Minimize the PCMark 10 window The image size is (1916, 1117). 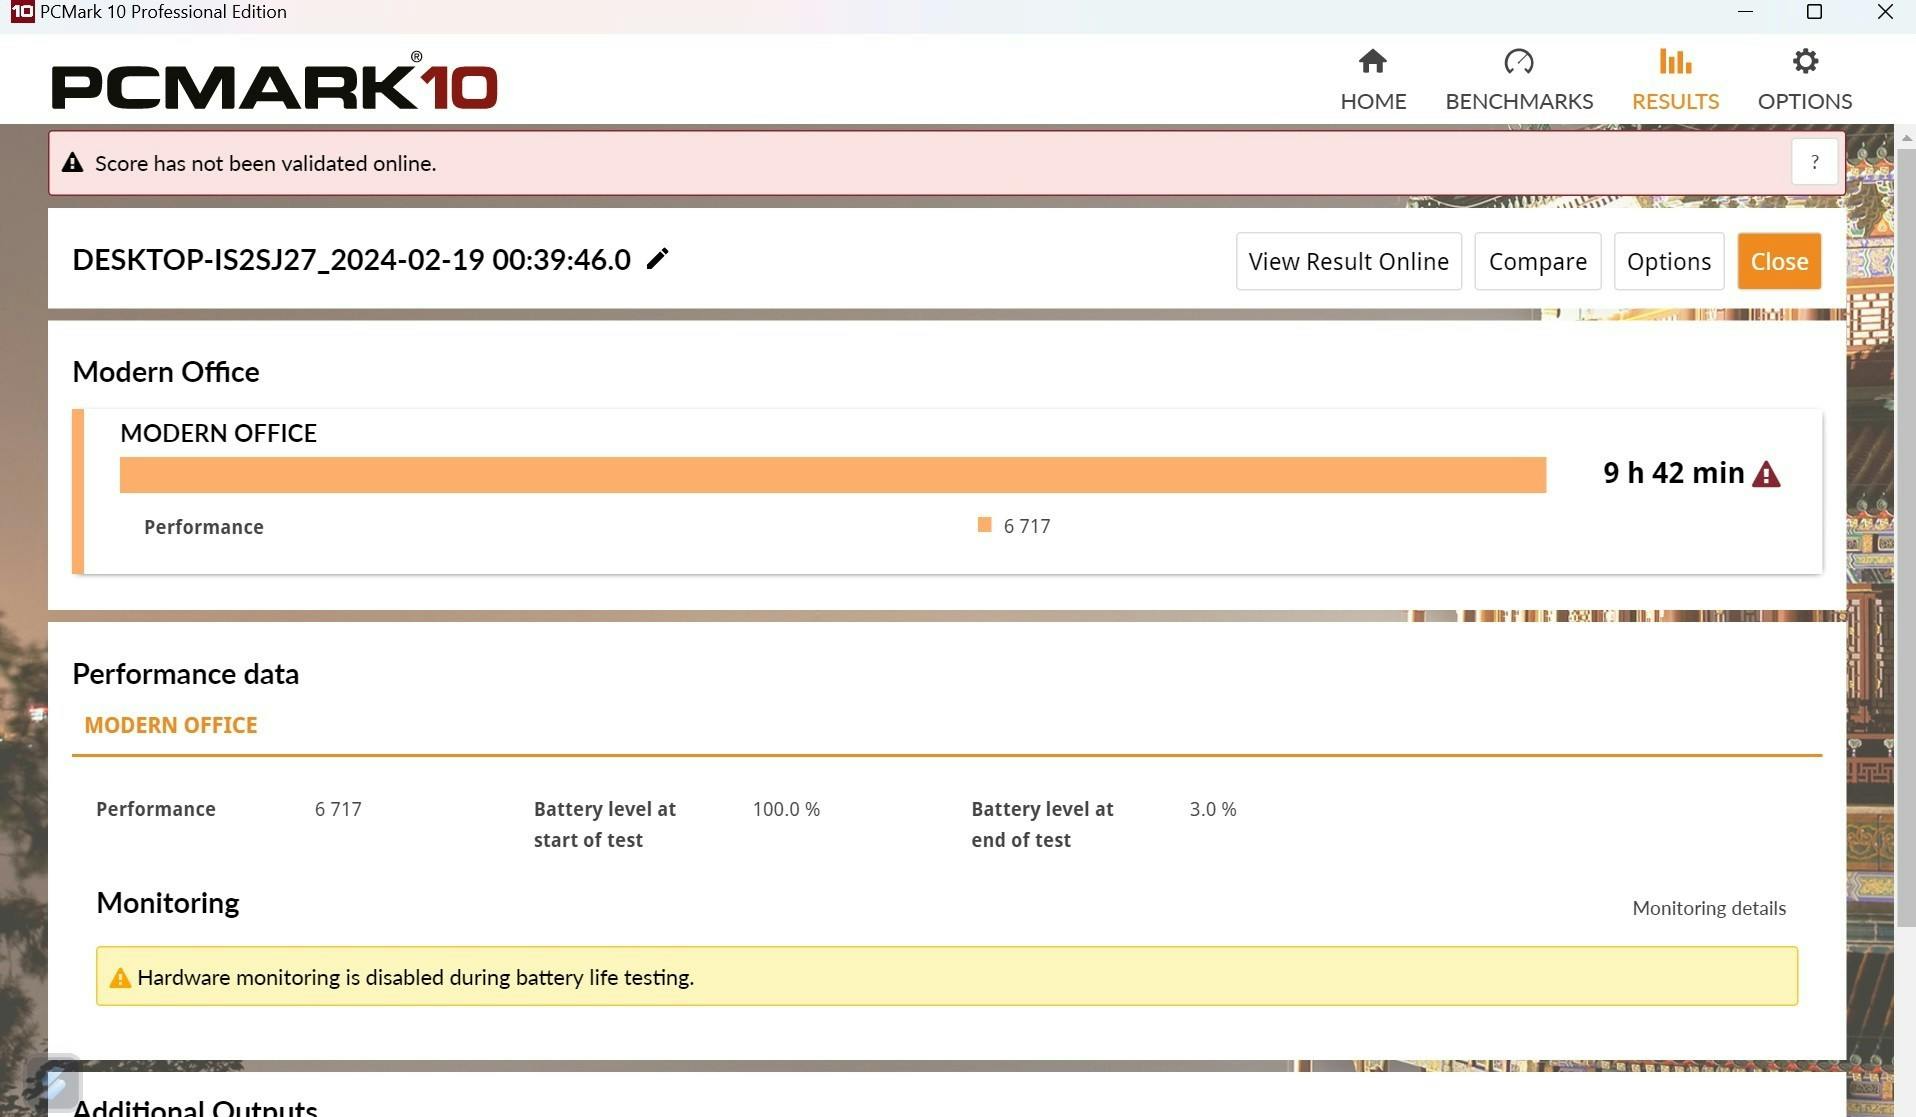(x=1745, y=12)
